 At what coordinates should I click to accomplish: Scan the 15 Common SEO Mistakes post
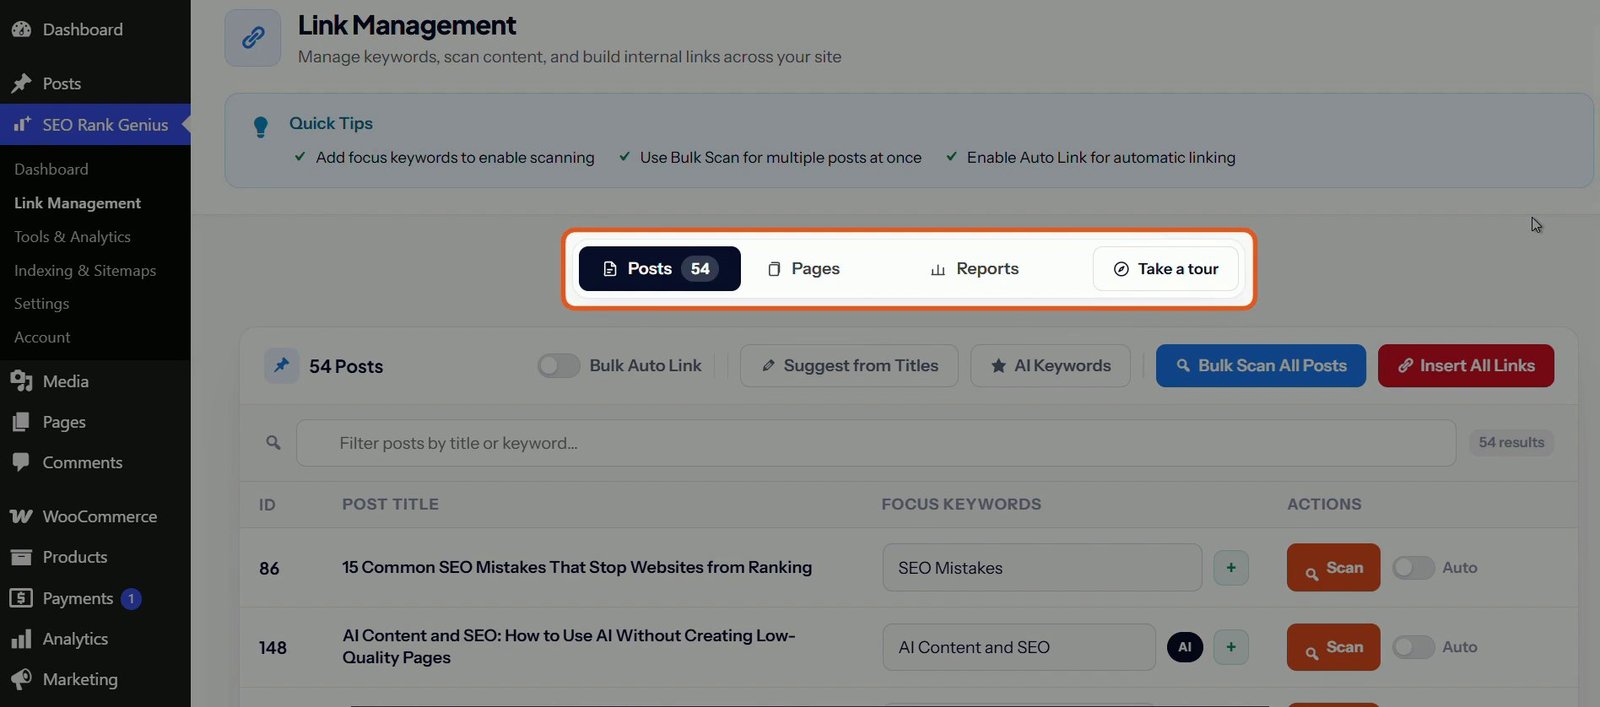click(1333, 567)
